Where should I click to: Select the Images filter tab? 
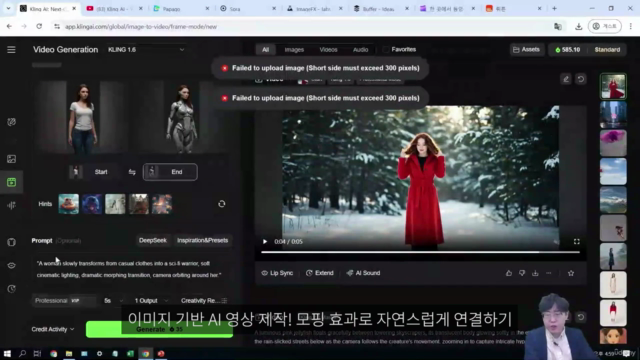point(294,50)
